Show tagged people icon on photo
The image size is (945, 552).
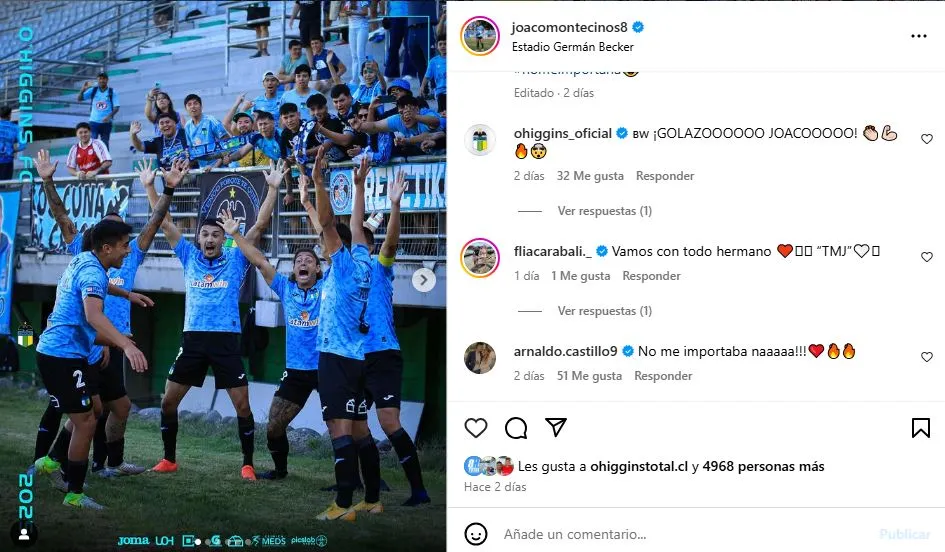tap(25, 534)
